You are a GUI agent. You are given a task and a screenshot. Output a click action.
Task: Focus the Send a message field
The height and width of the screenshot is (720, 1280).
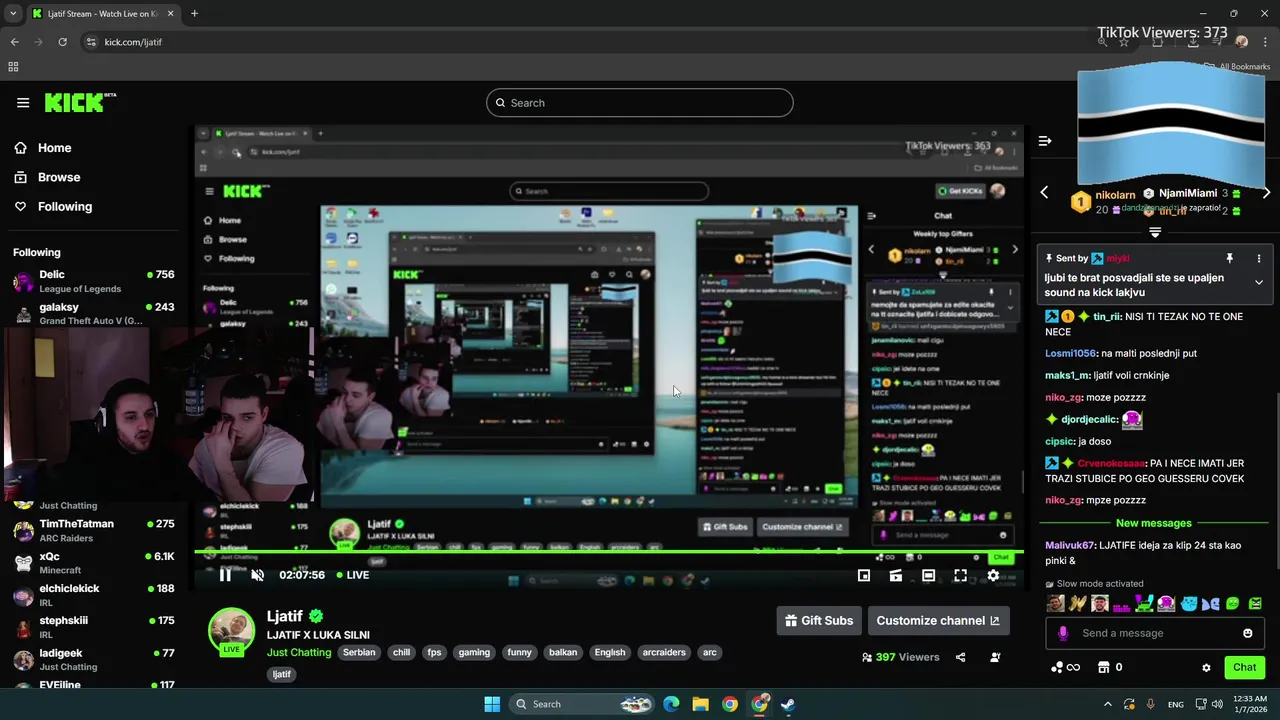click(x=1155, y=633)
